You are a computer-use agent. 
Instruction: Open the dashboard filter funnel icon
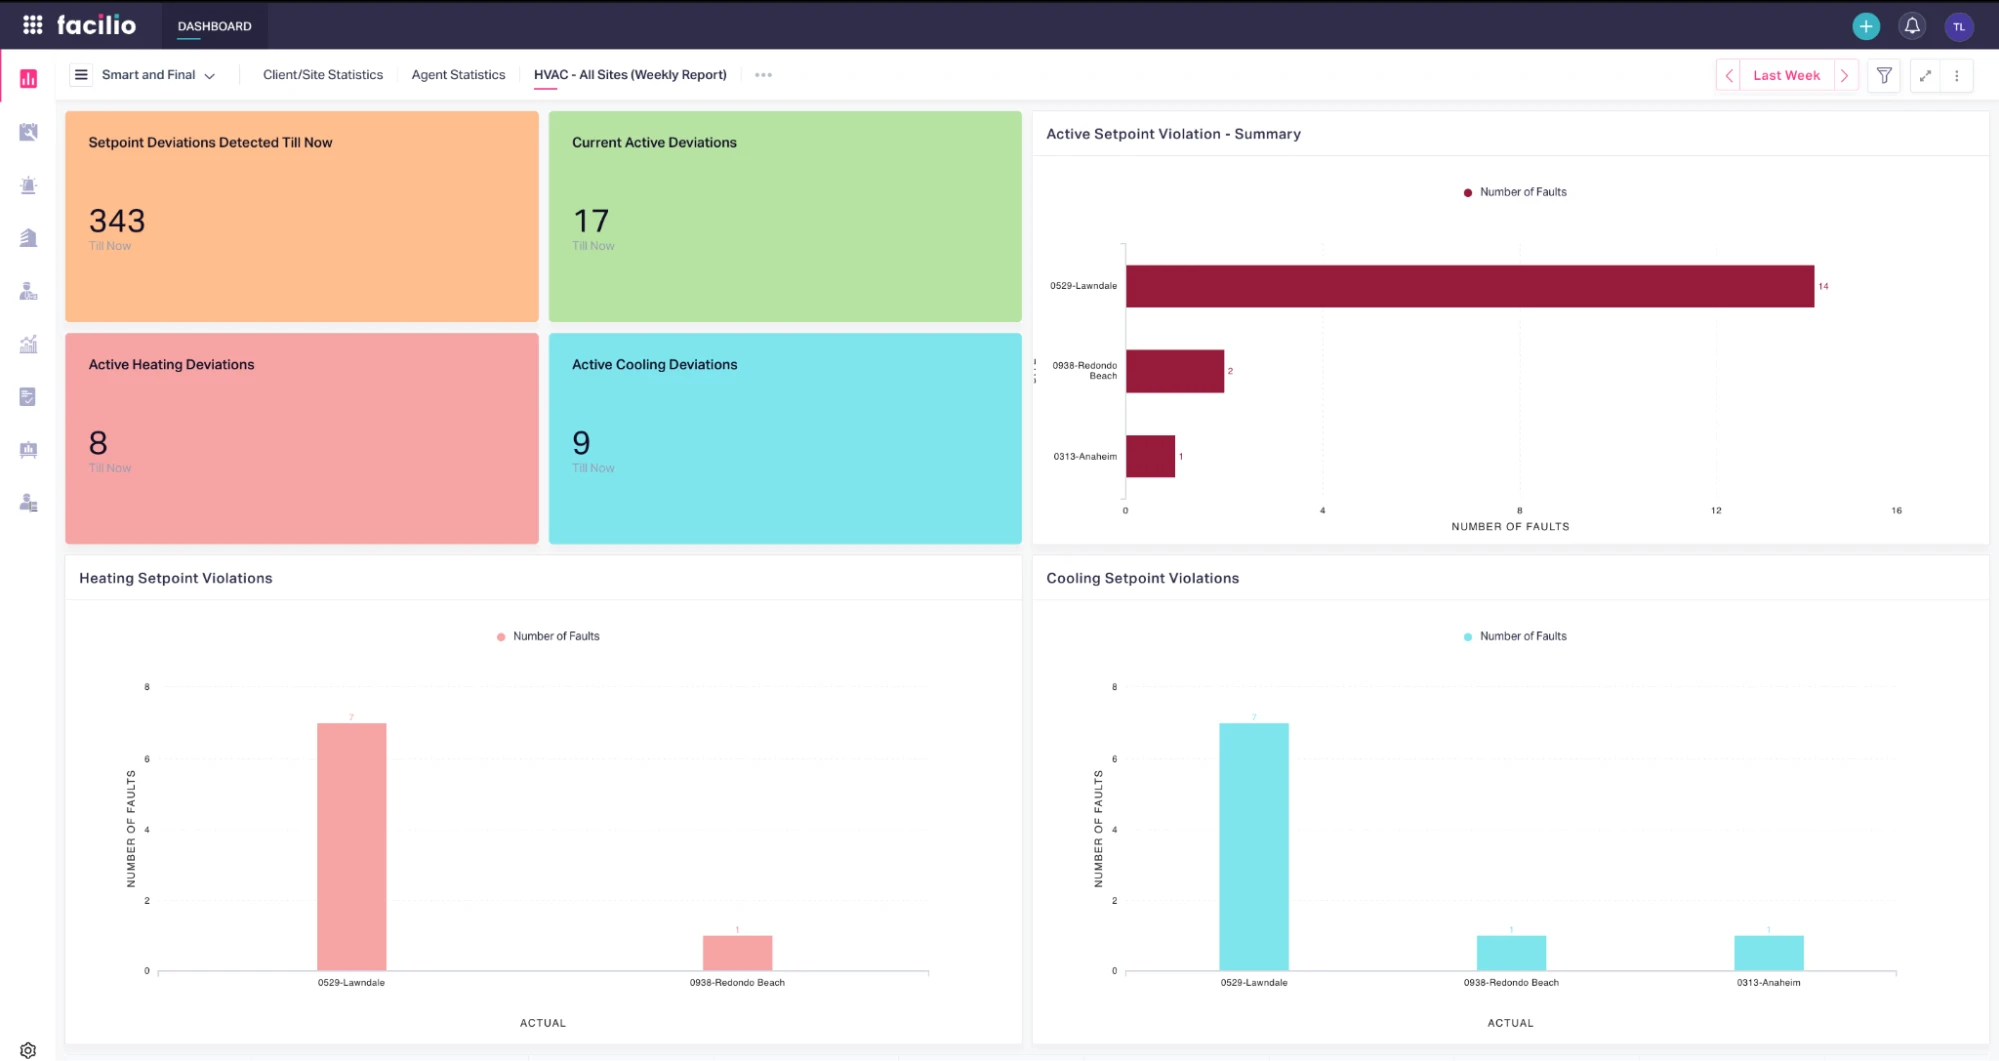tap(1883, 75)
